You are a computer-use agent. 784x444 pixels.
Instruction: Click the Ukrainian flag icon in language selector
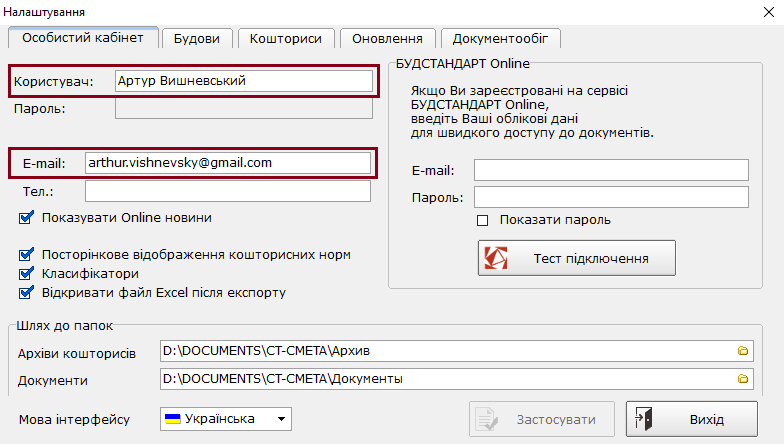tap(172, 419)
